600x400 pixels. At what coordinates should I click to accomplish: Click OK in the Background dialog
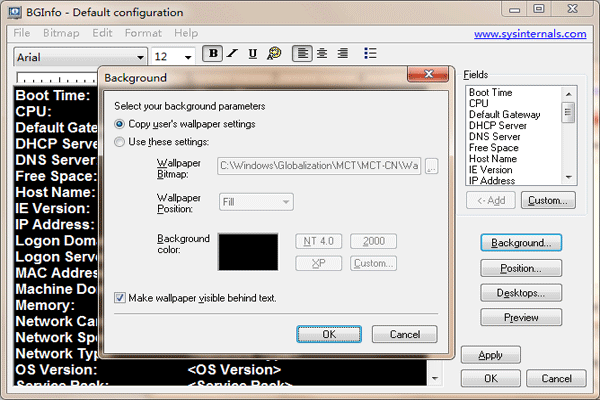[329, 334]
